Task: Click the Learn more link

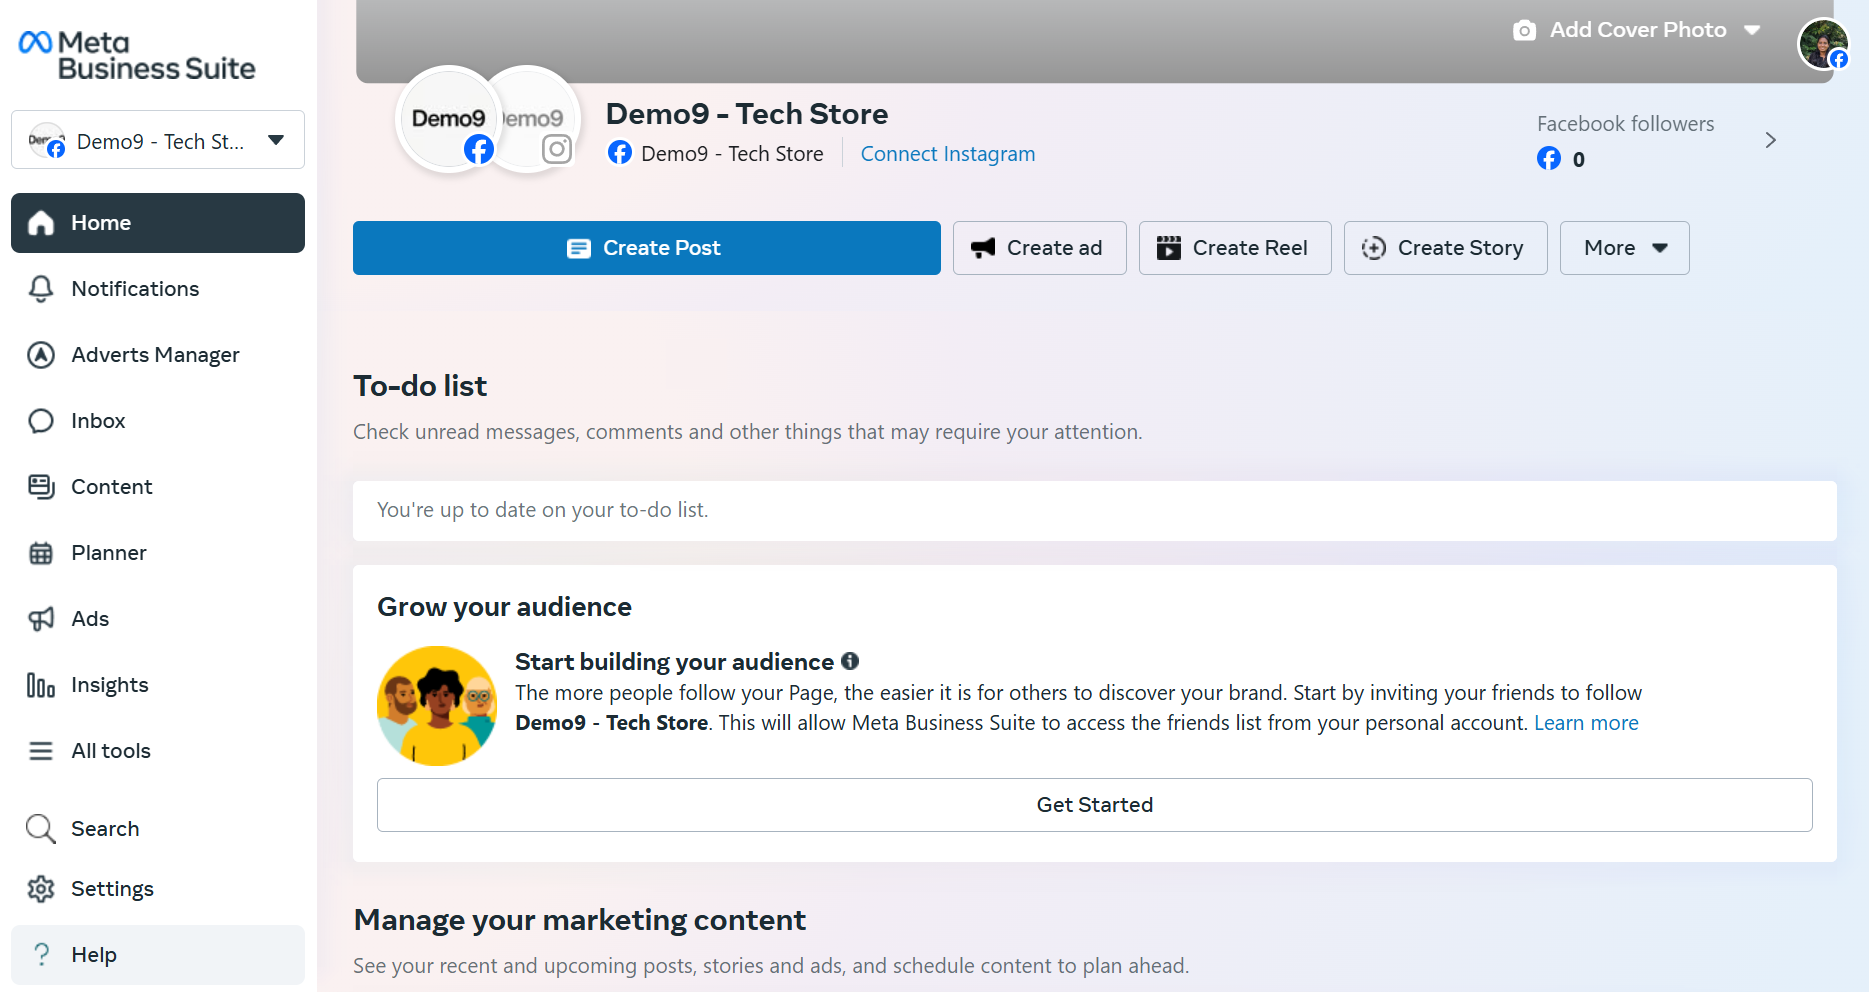Action: [x=1587, y=723]
